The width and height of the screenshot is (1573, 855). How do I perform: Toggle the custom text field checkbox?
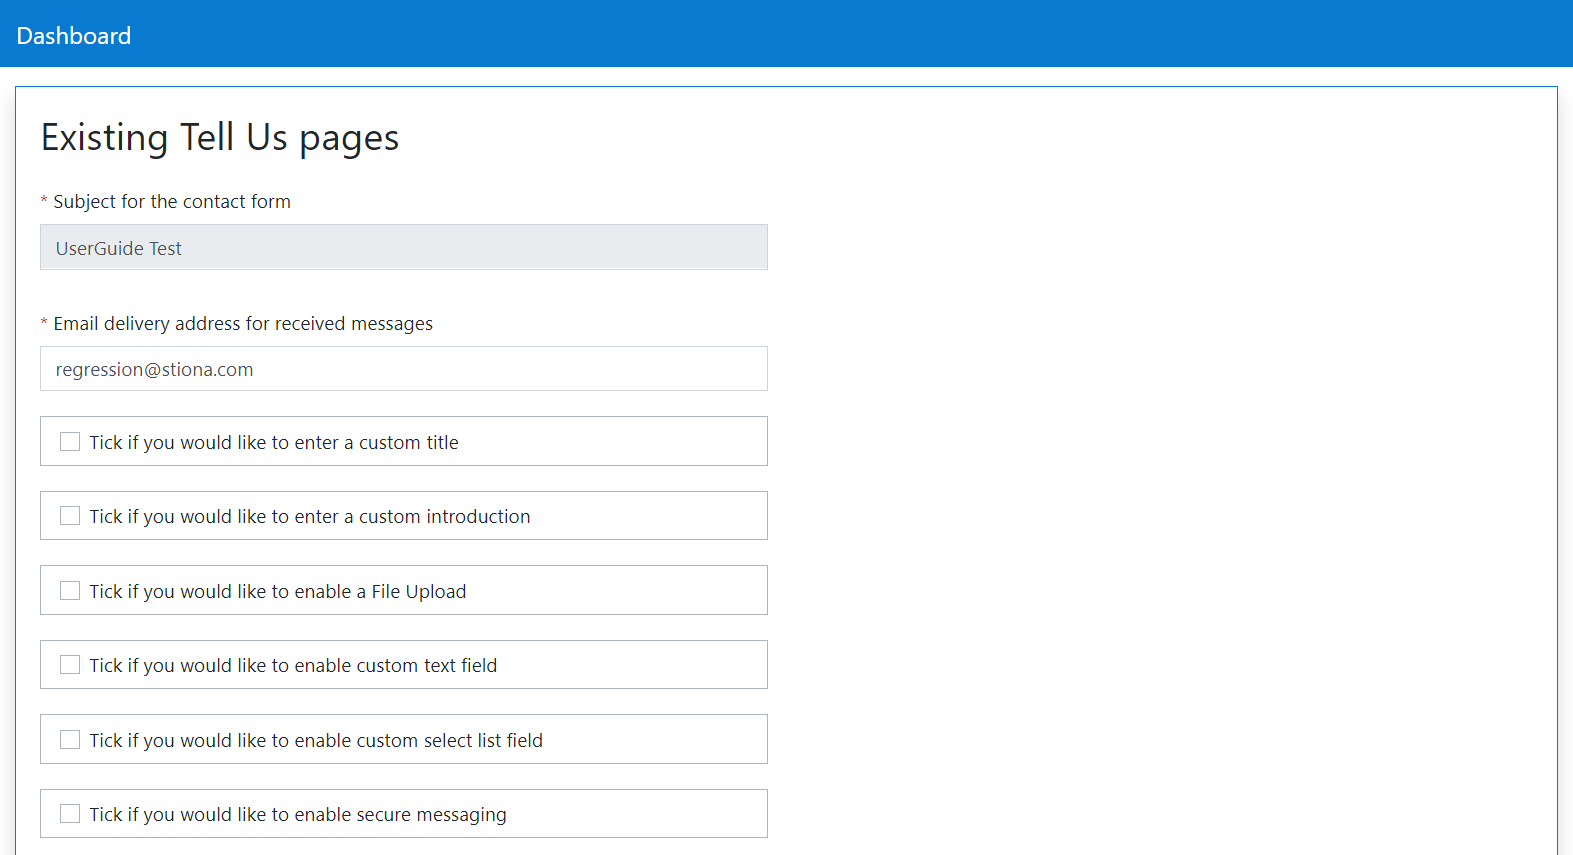tap(70, 665)
